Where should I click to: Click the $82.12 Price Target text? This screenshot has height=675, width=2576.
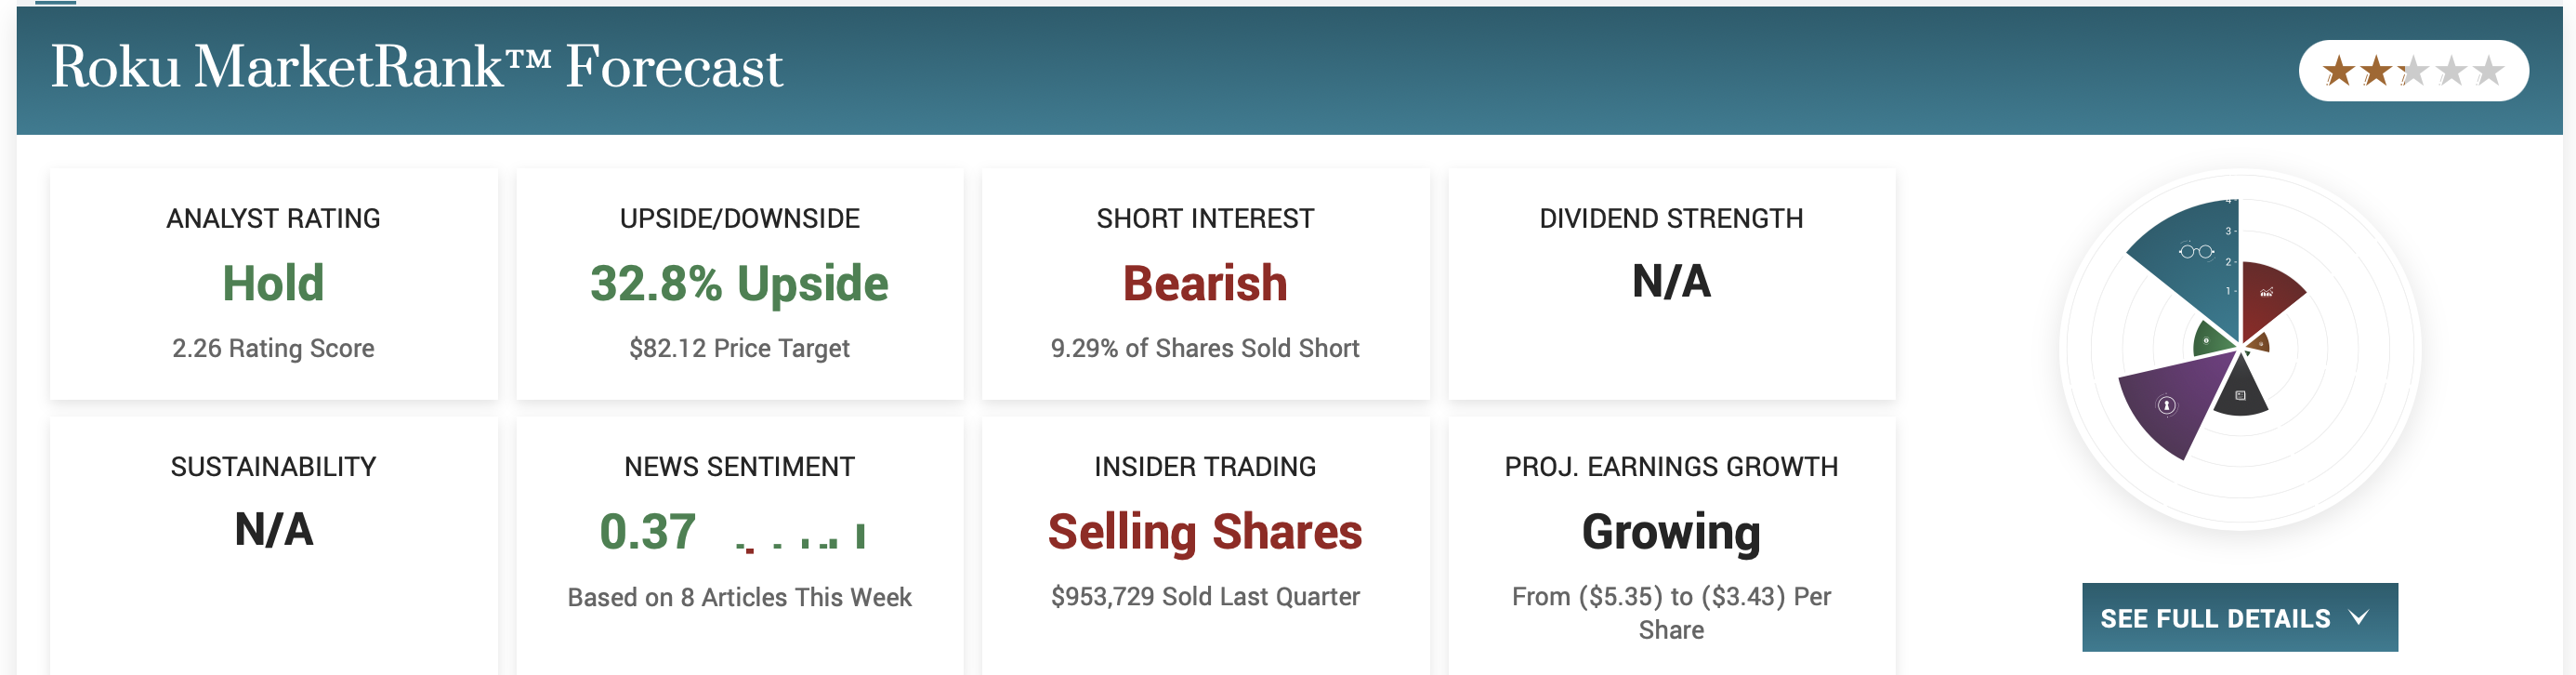pos(739,348)
